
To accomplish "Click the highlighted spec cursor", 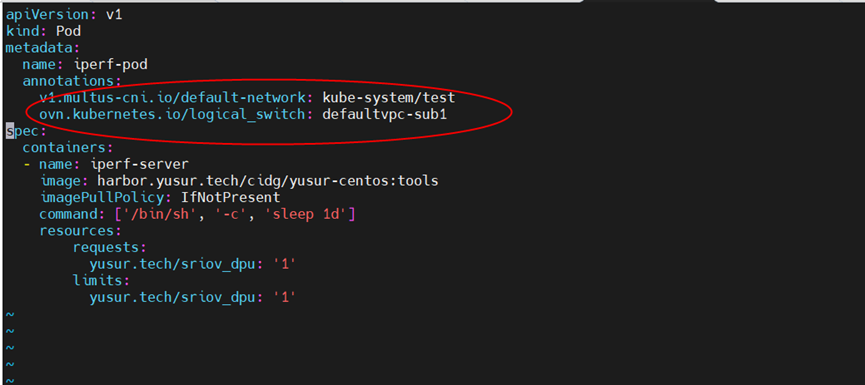I will point(9,131).
